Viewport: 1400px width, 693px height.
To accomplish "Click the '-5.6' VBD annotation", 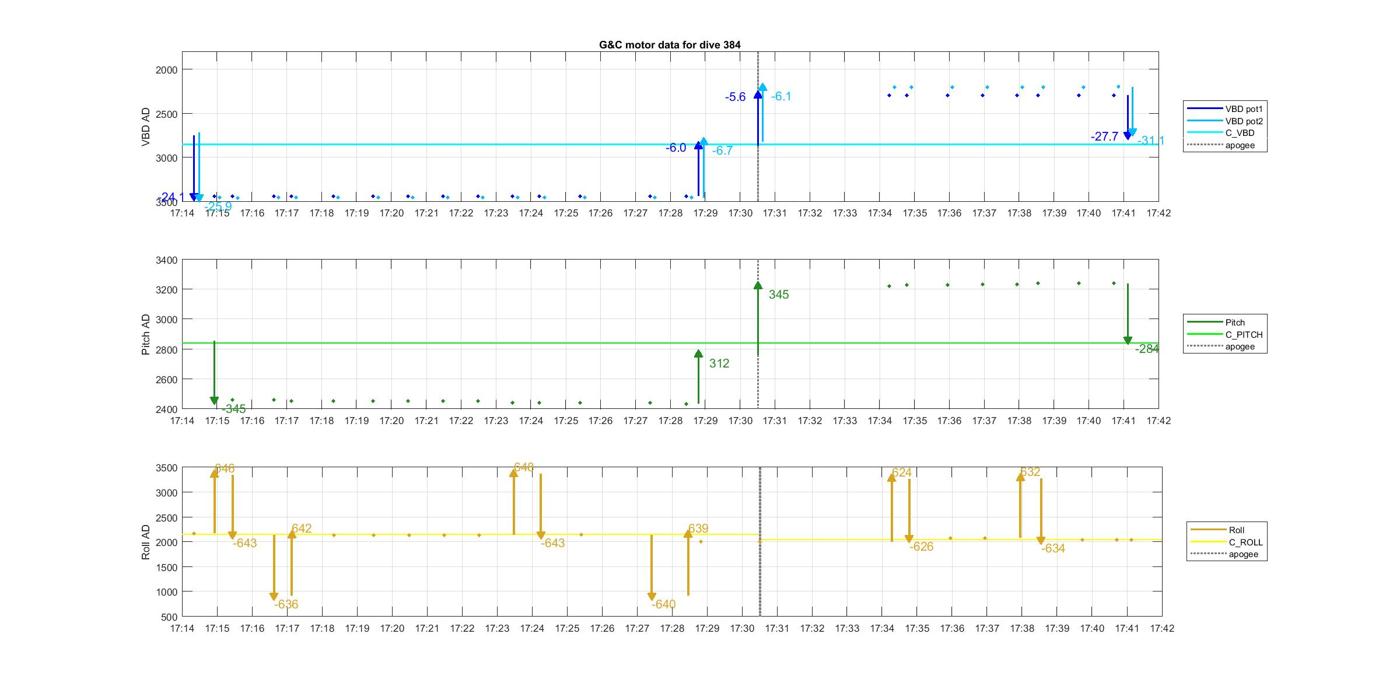I will (x=735, y=97).
